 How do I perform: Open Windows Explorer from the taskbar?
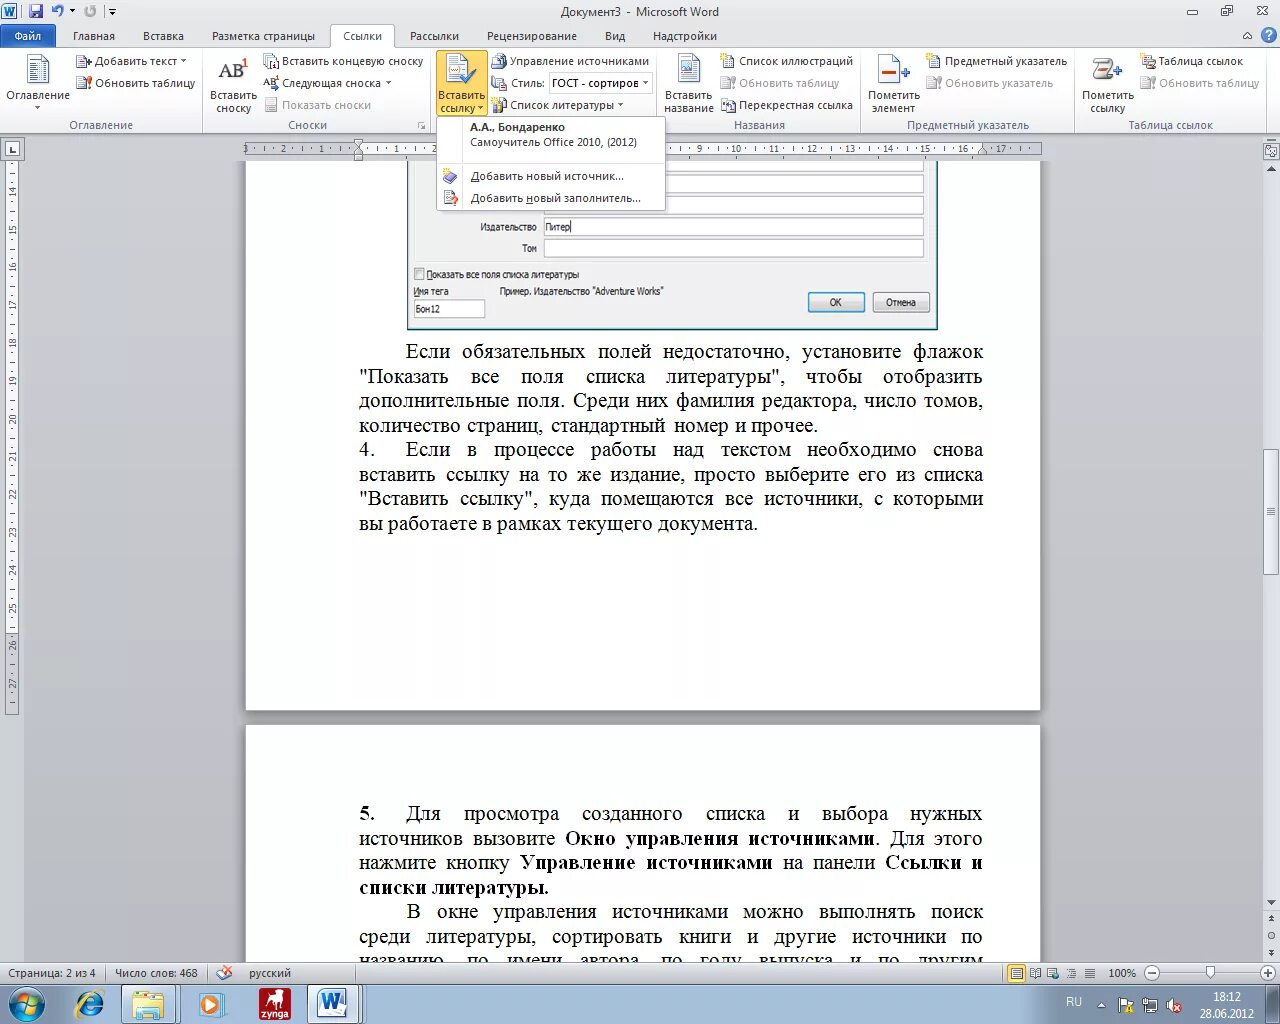(x=148, y=1004)
